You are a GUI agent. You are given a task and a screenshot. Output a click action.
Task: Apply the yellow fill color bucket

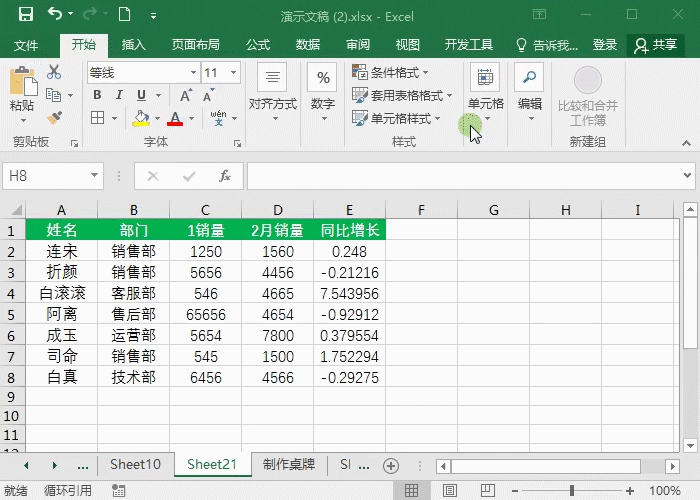(x=141, y=118)
